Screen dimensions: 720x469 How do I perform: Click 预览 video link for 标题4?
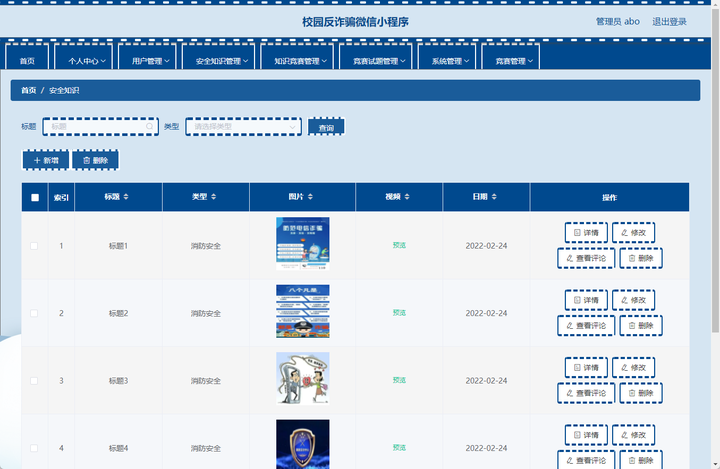[x=399, y=448]
